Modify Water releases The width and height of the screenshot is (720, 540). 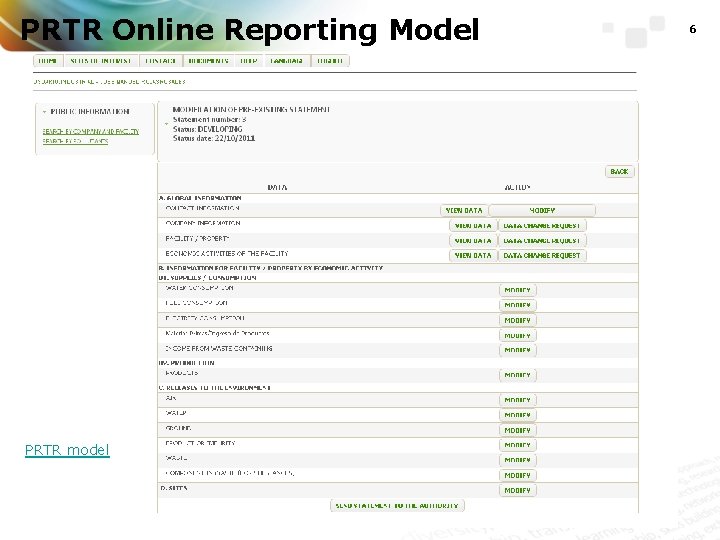point(518,415)
